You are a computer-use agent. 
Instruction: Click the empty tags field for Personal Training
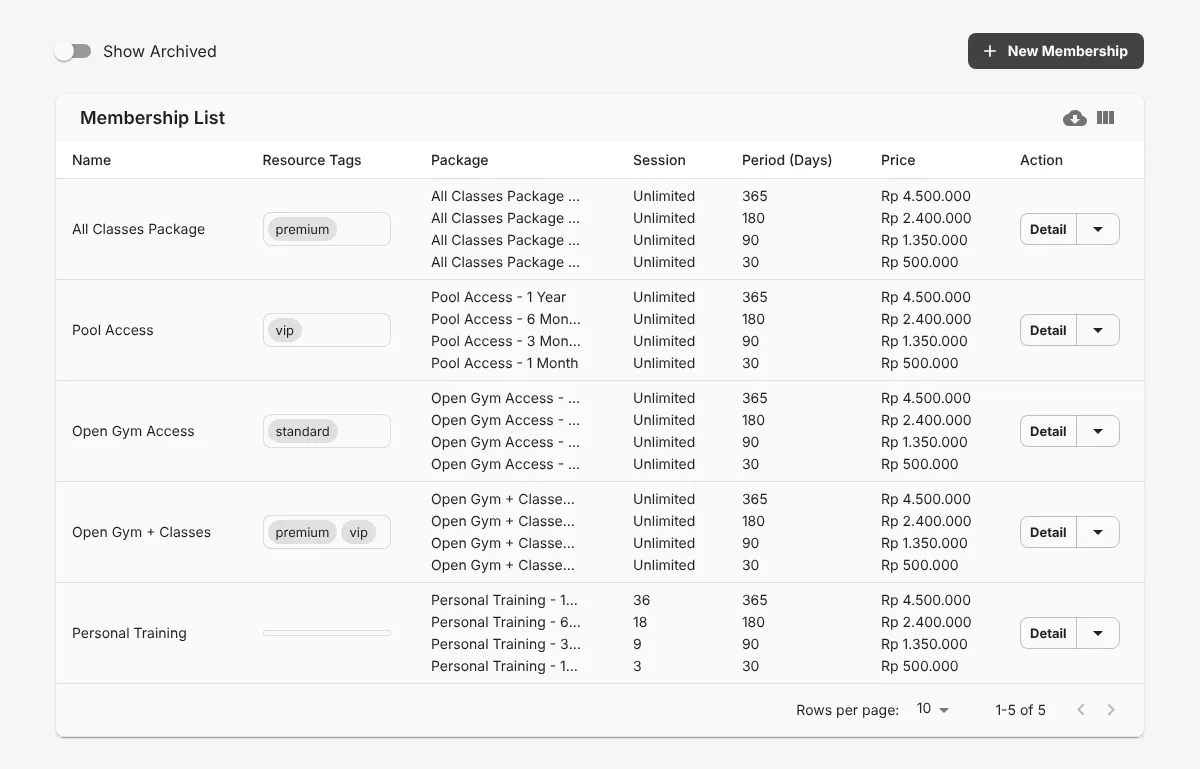click(x=327, y=633)
